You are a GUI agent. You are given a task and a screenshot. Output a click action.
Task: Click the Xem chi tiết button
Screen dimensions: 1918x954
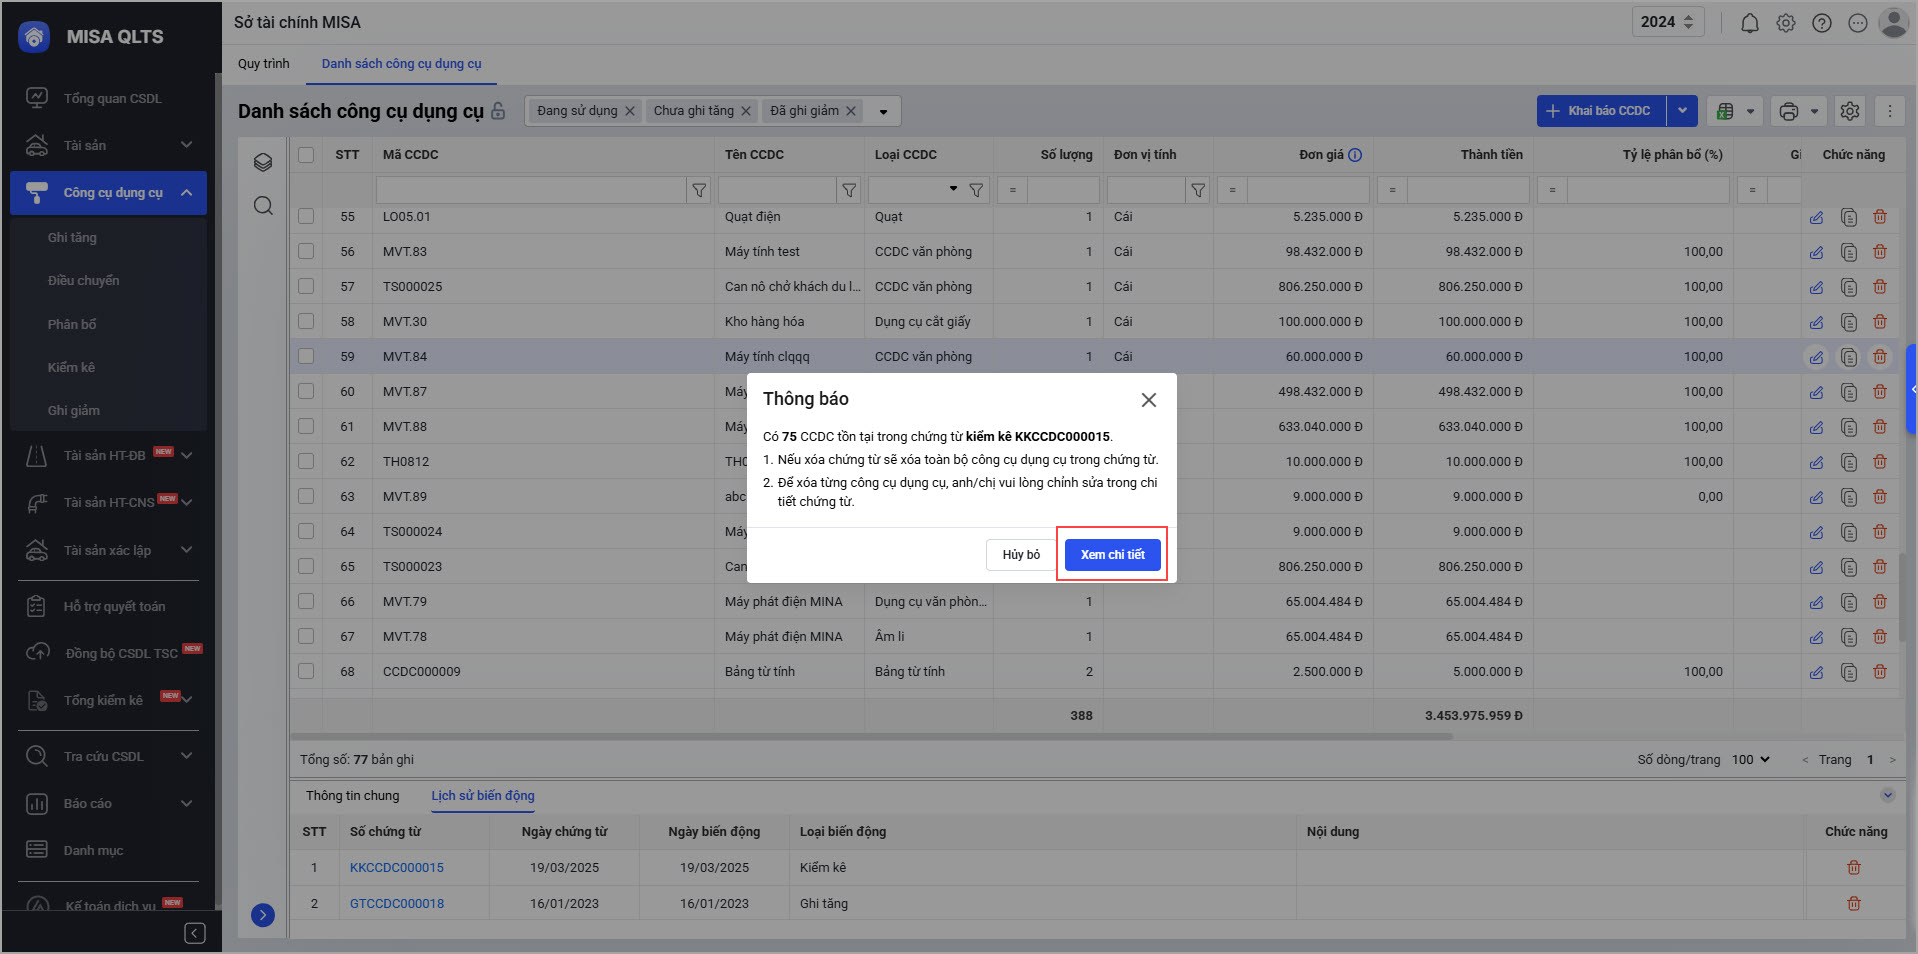tap(1112, 555)
